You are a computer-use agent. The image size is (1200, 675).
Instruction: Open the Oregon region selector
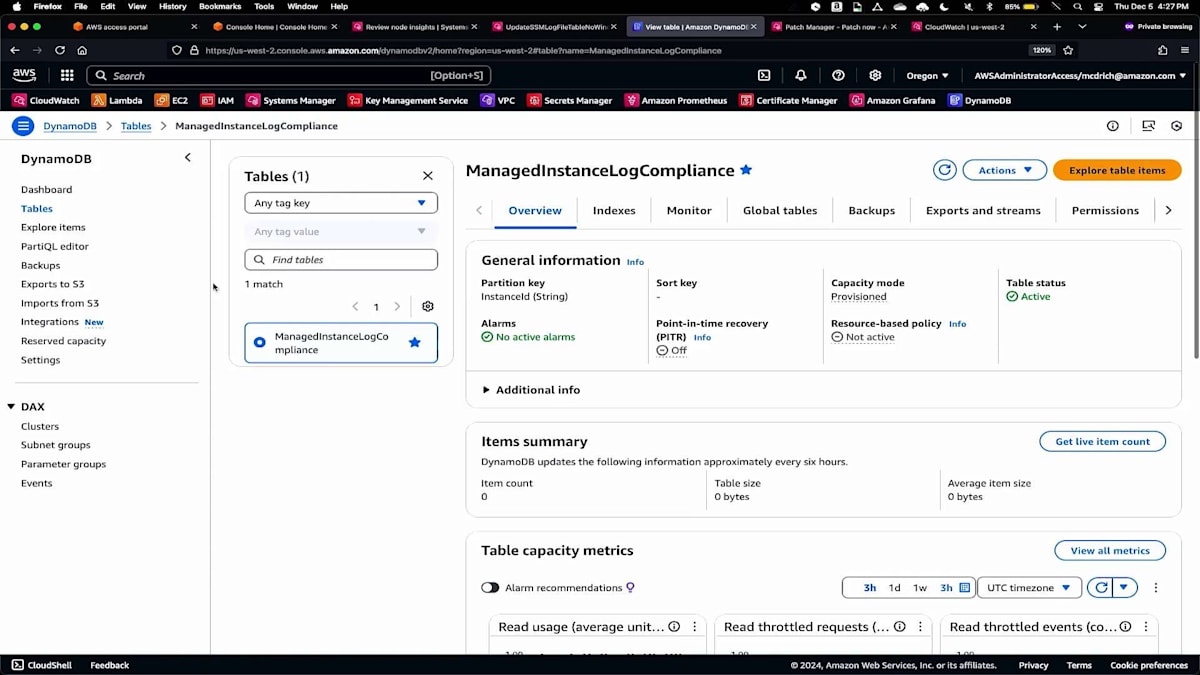(927, 75)
